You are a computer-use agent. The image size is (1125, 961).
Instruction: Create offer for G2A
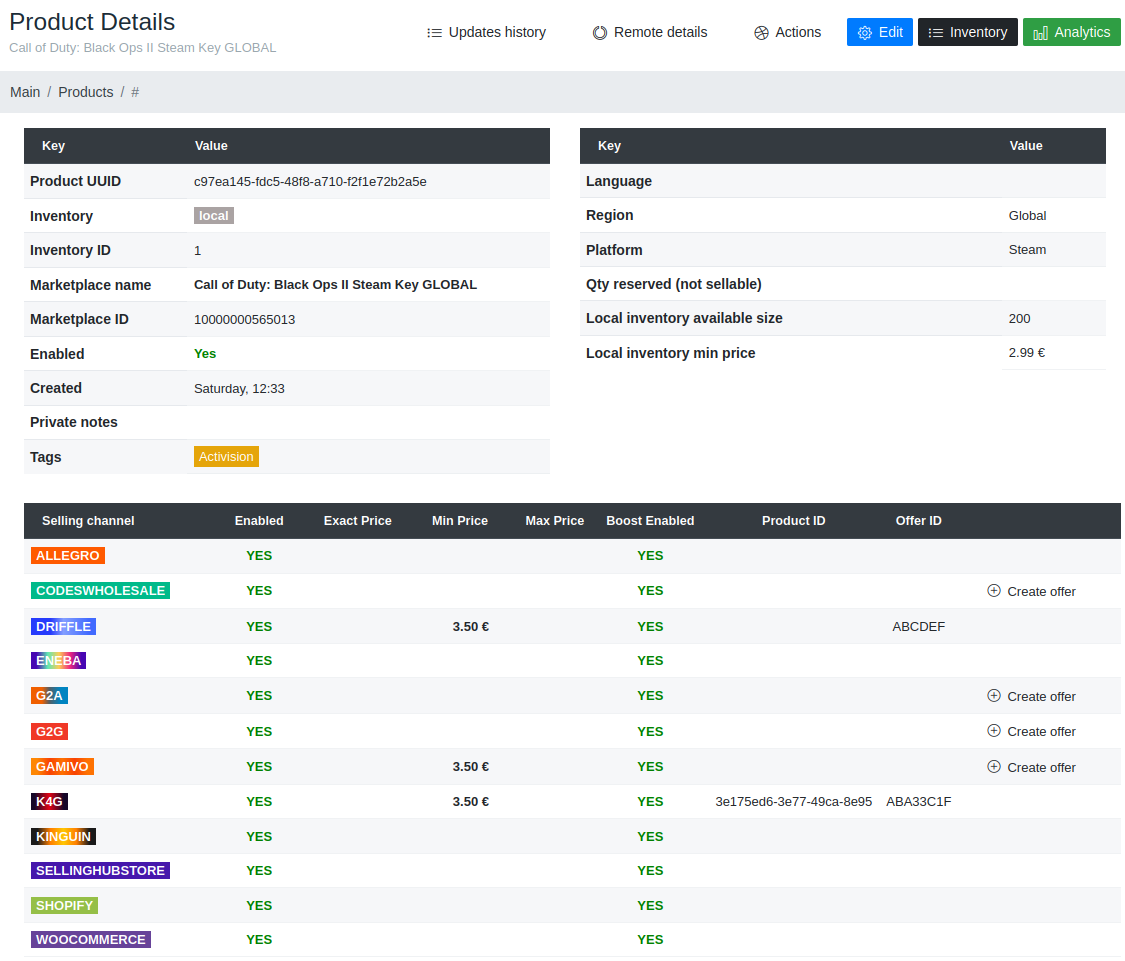pyautogui.click(x=1031, y=696)
